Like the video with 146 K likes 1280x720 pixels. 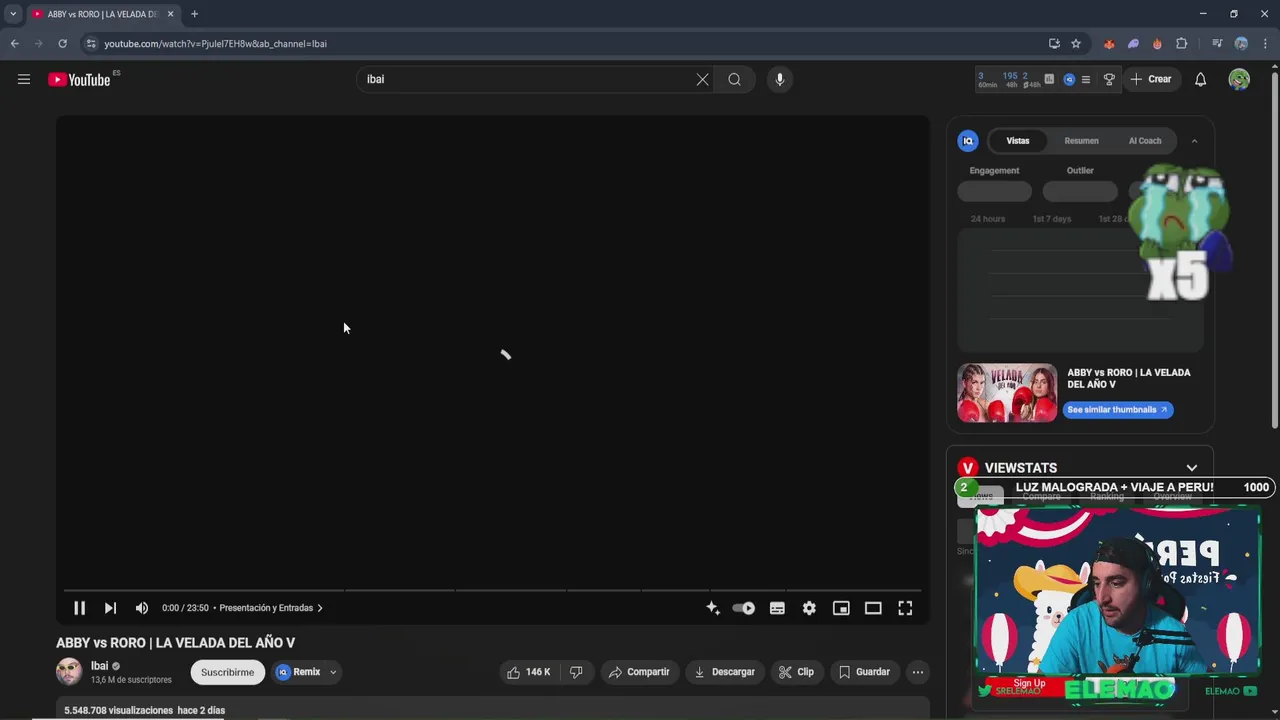coord(529,672)
